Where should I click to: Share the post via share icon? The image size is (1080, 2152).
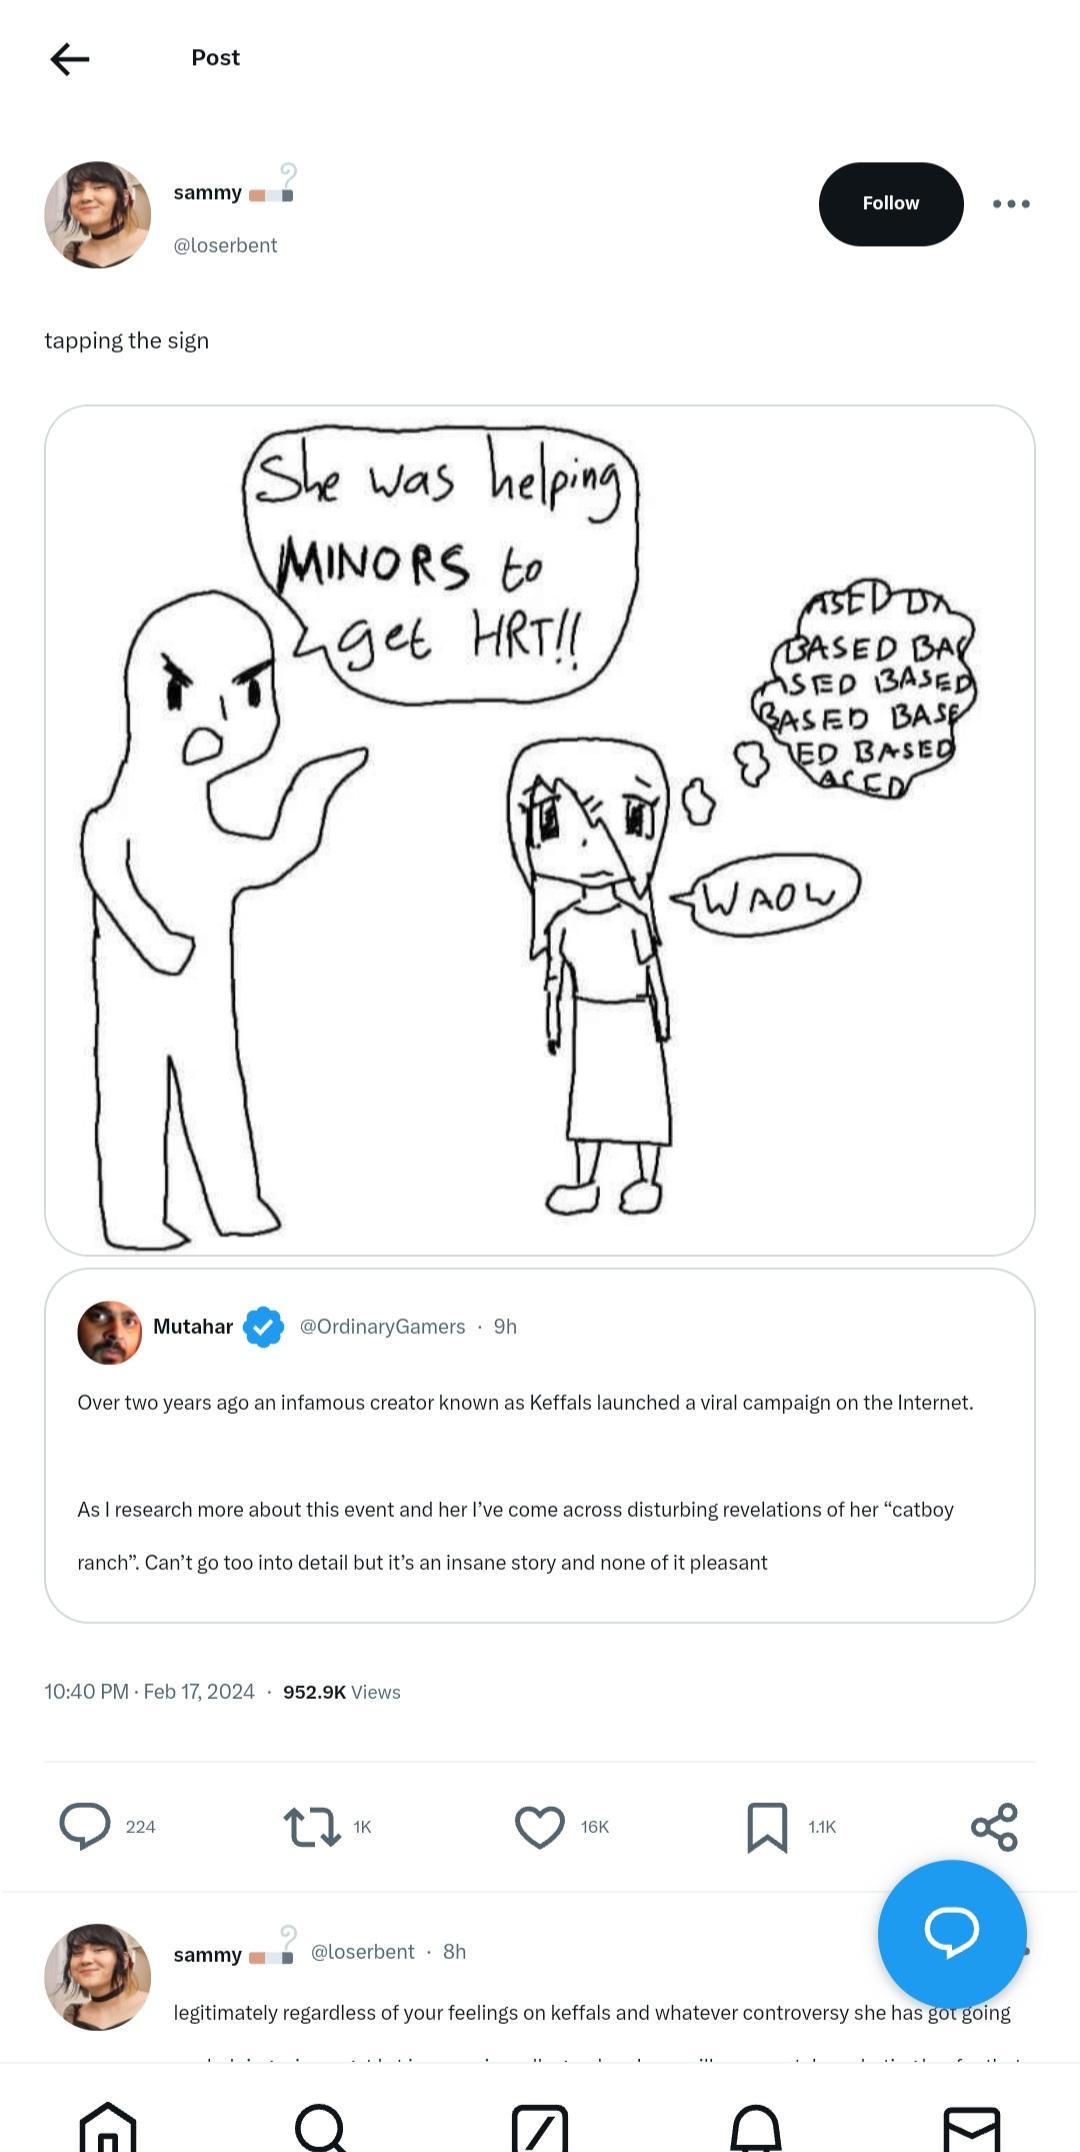point(994,1827)
